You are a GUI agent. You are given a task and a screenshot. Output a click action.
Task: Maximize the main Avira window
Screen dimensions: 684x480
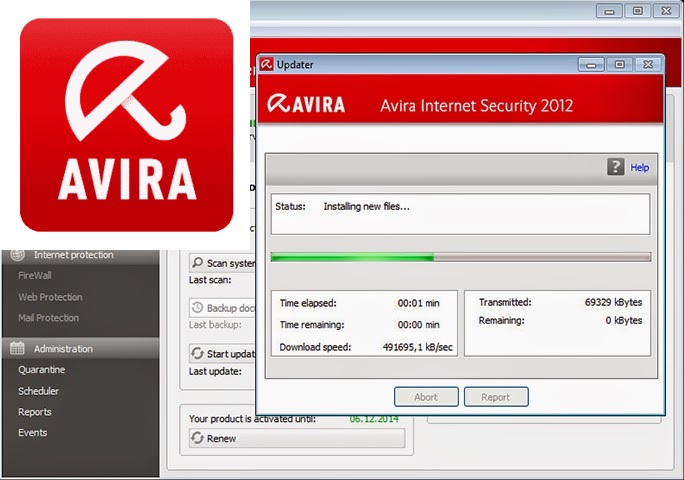click(x=638, y=11)
